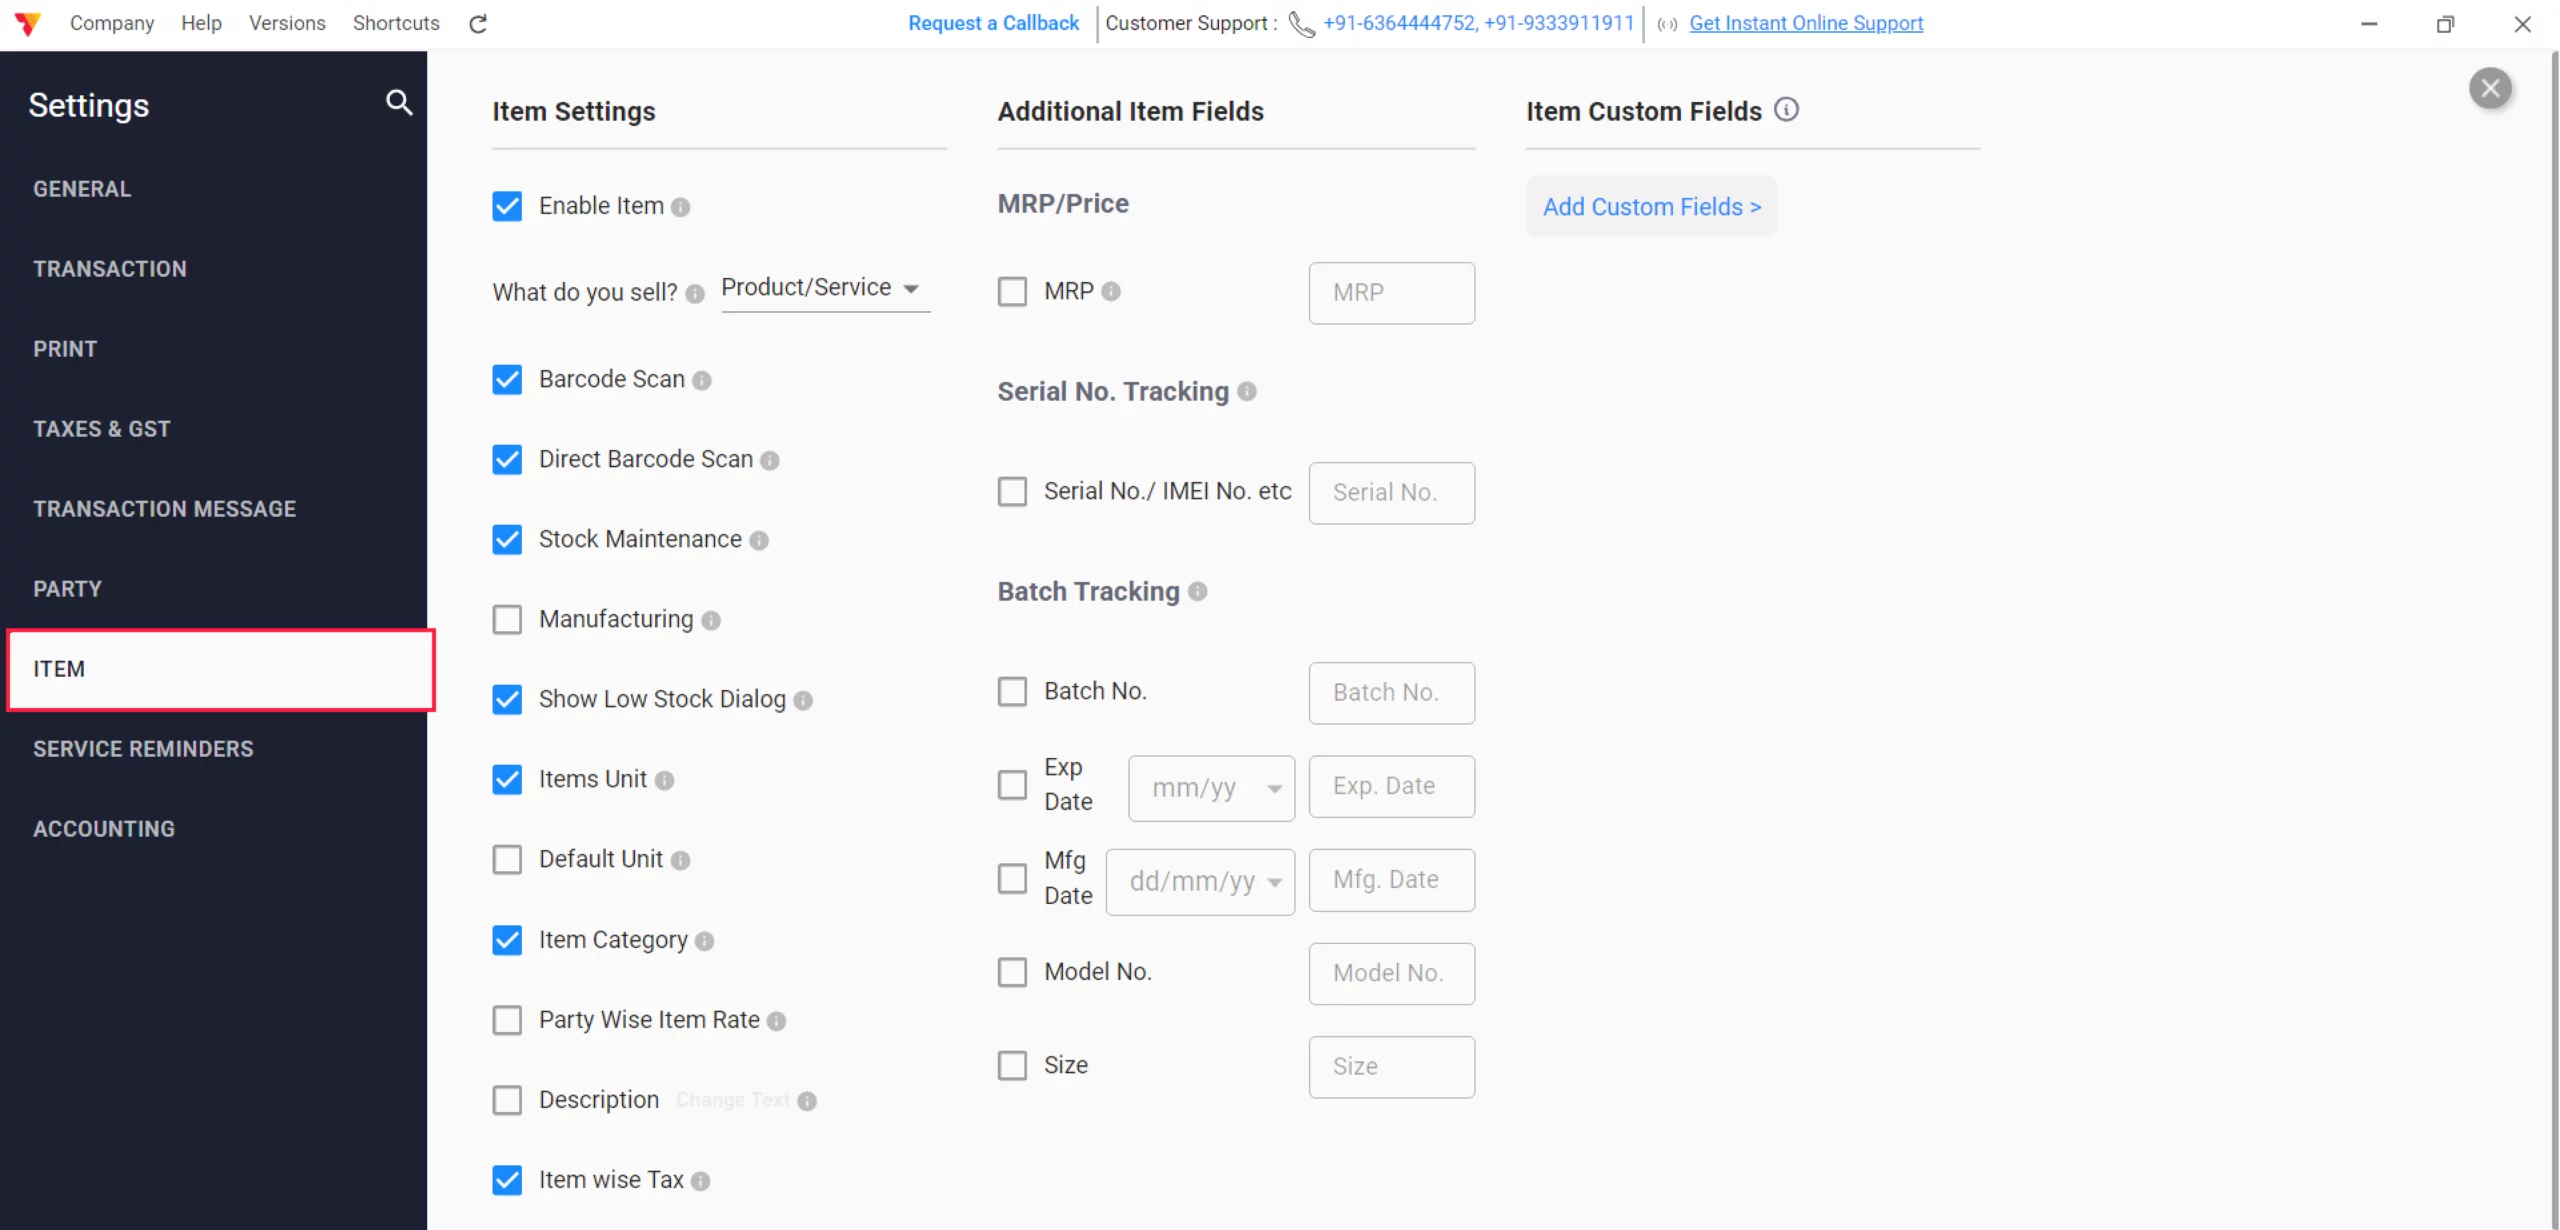Click the info icon beside Batch Tracking

tap(1199, 592)
